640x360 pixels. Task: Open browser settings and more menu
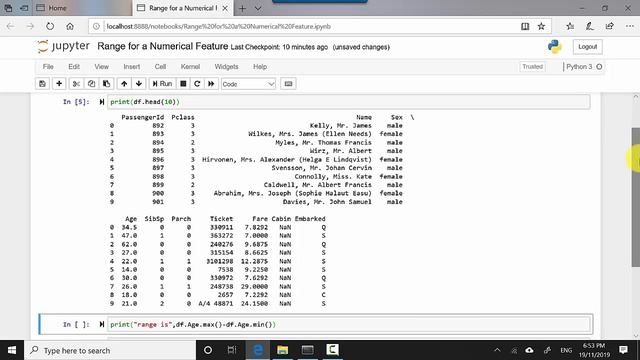pyautogui.click(x=629, y=26)
